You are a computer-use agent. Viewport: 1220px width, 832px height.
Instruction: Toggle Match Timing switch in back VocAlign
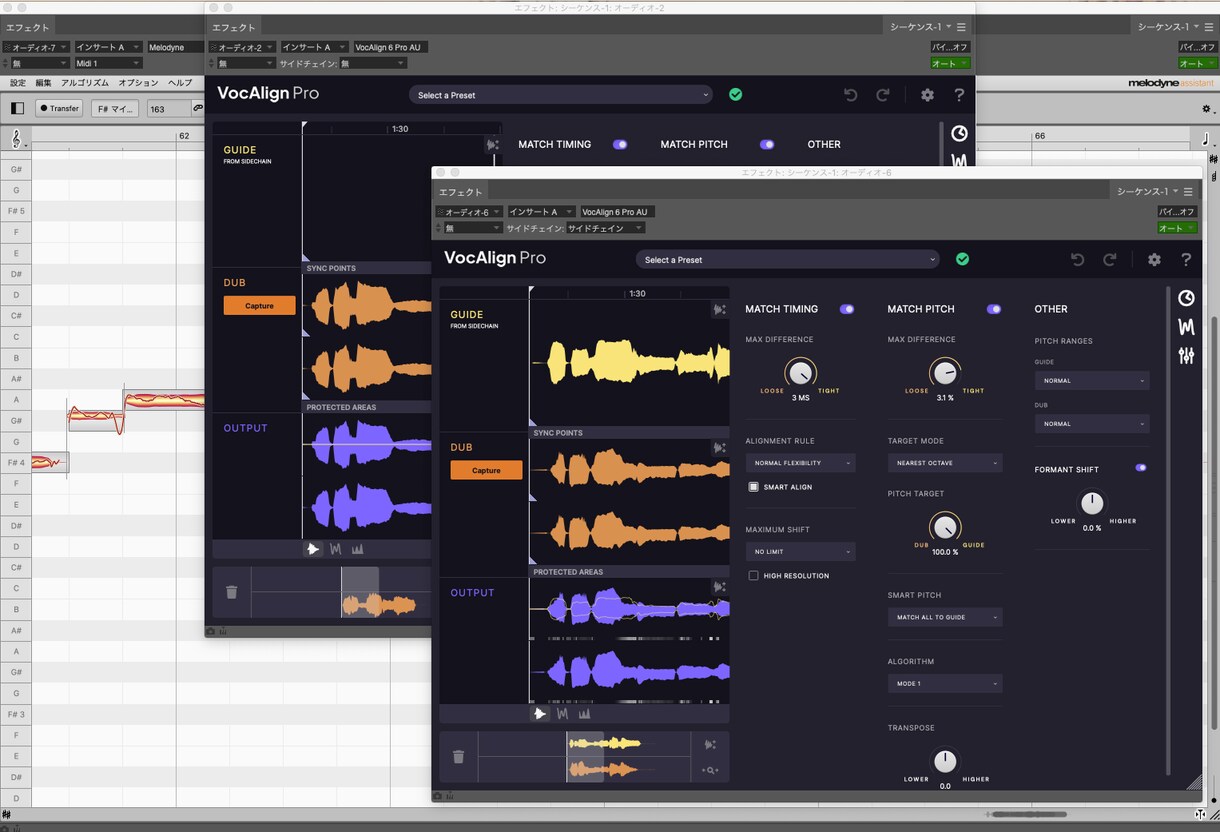[620, 144]
